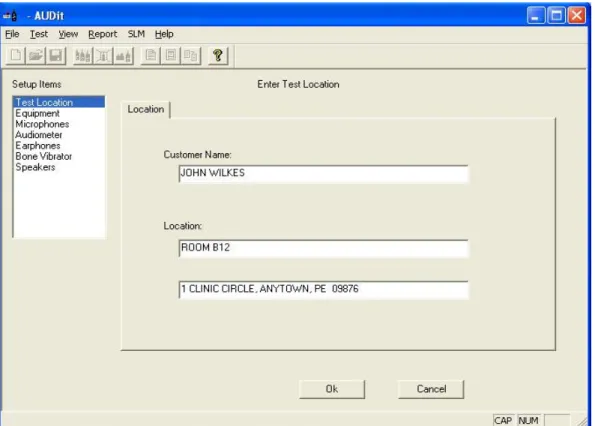
Task: Open the SLM menu
Action: (136, 34)
